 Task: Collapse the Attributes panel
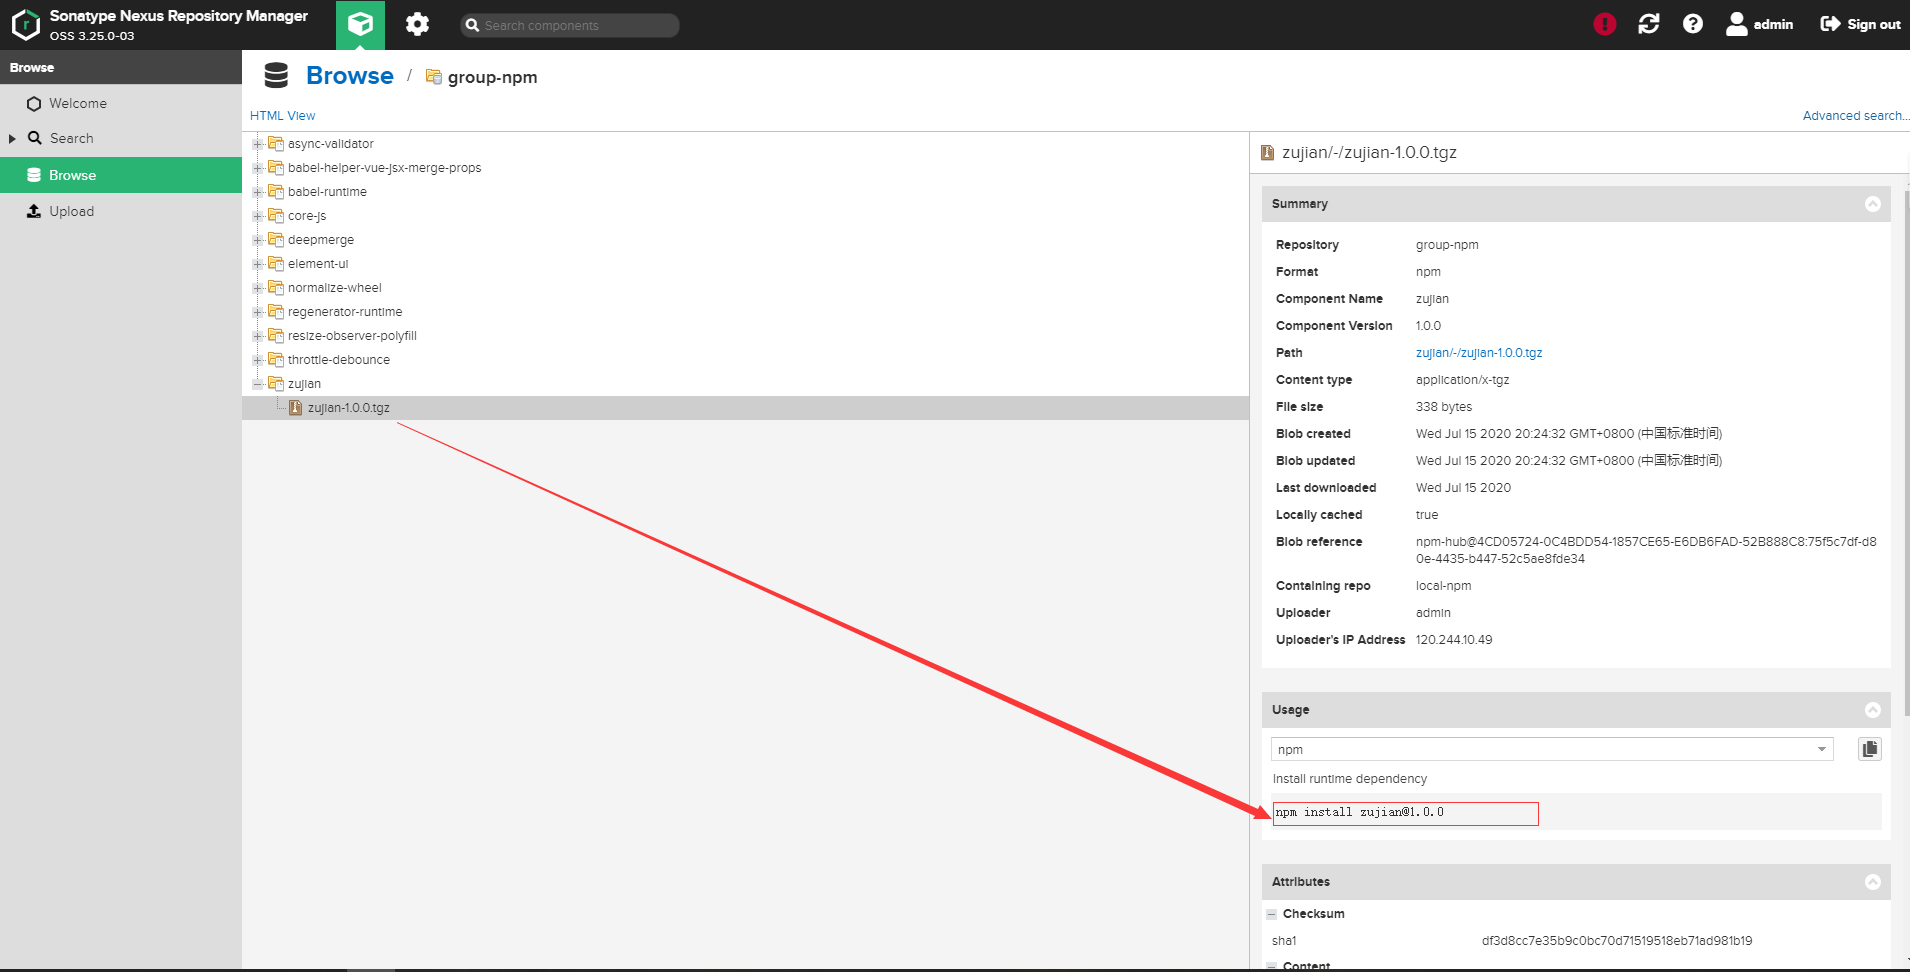1873,882
